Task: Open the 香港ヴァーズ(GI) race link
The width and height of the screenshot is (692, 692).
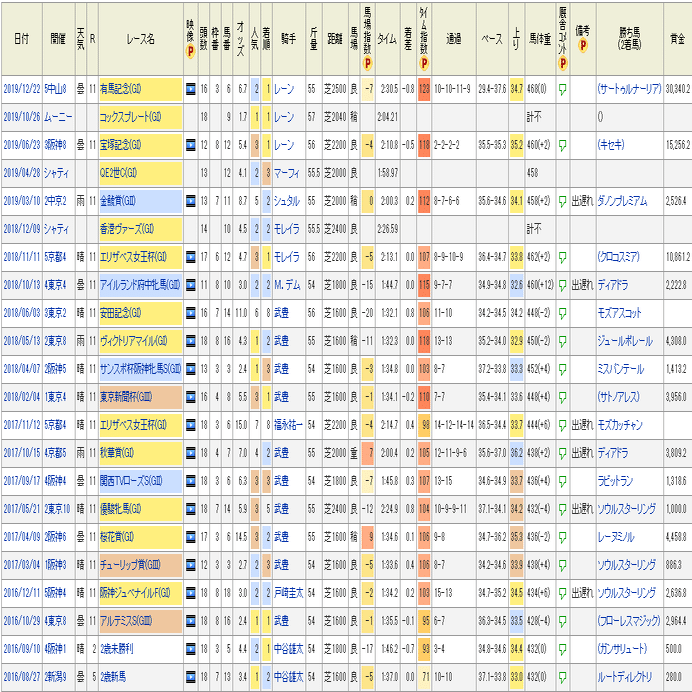Action: 127,229
